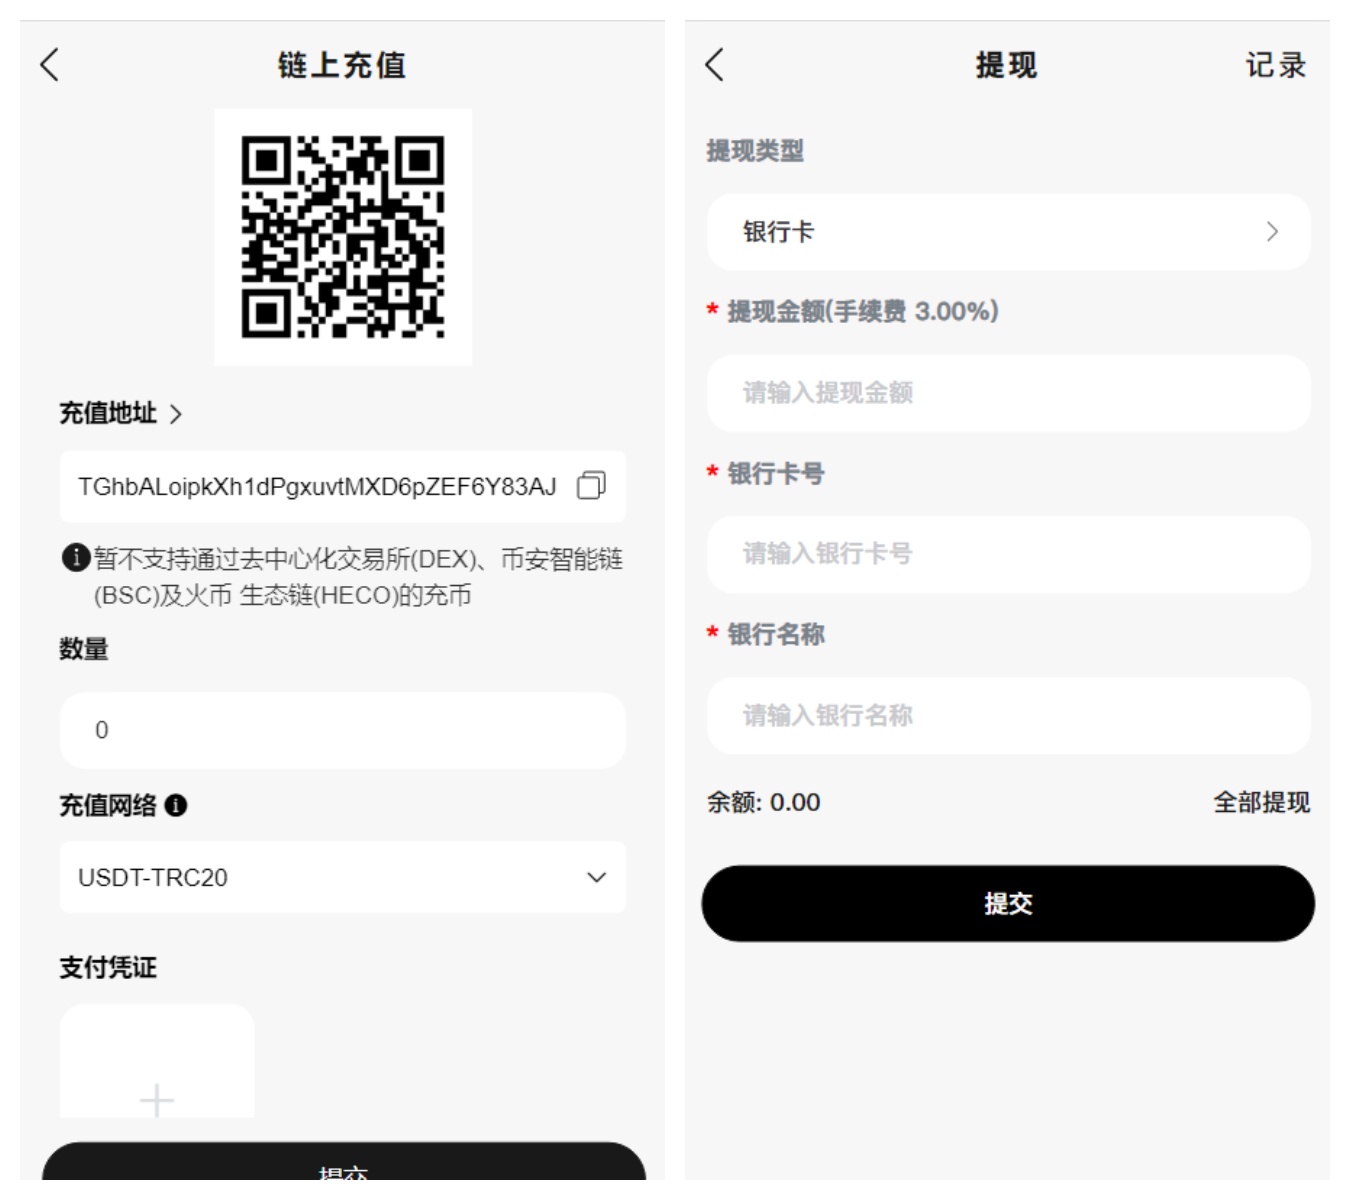
Task: Tap the deposit QR code image
Action: tap(343, 237)
